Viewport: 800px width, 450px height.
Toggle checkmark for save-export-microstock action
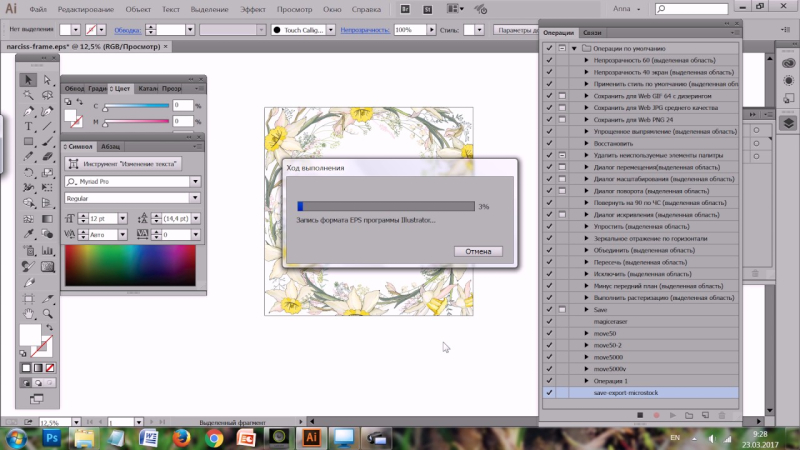point(549,393)
